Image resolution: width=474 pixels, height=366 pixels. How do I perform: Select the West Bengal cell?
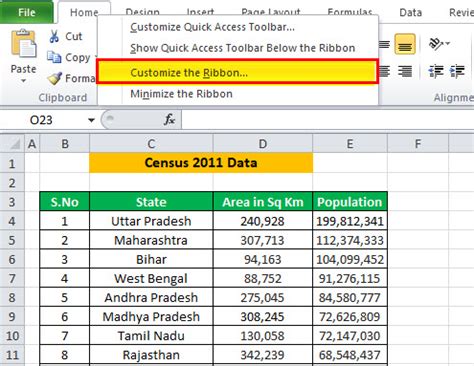(x=151, y=278)
